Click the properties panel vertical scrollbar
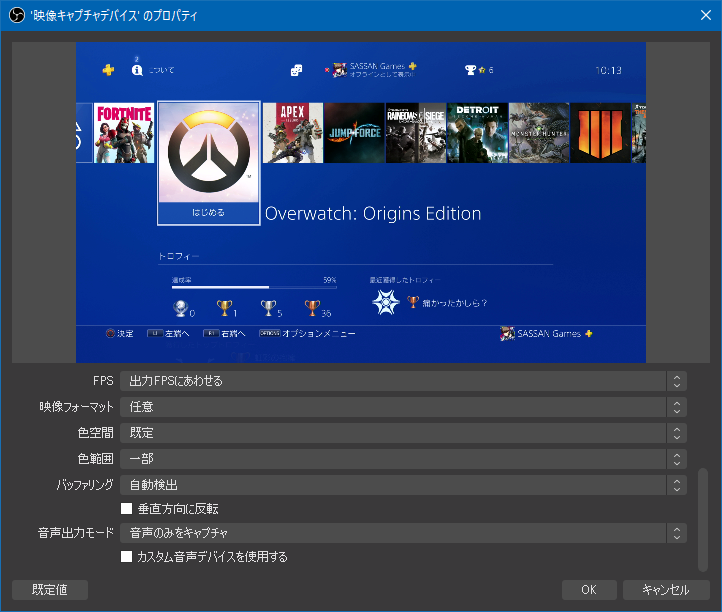The width and height of the screenshot is (722, 612). click(702, 519)
